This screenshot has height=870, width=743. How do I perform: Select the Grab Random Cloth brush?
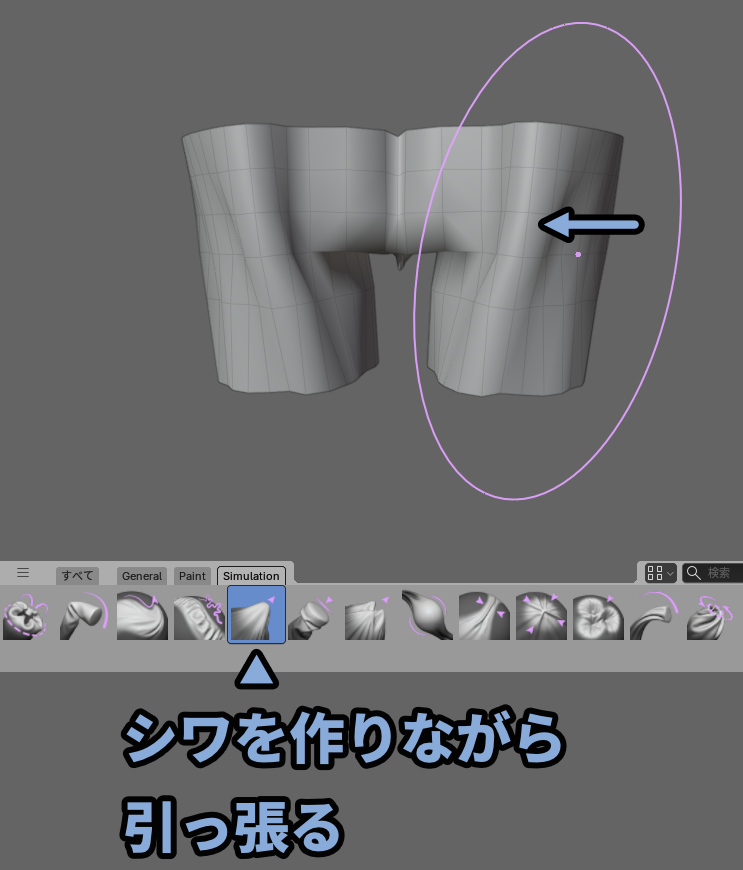[371, 614]
